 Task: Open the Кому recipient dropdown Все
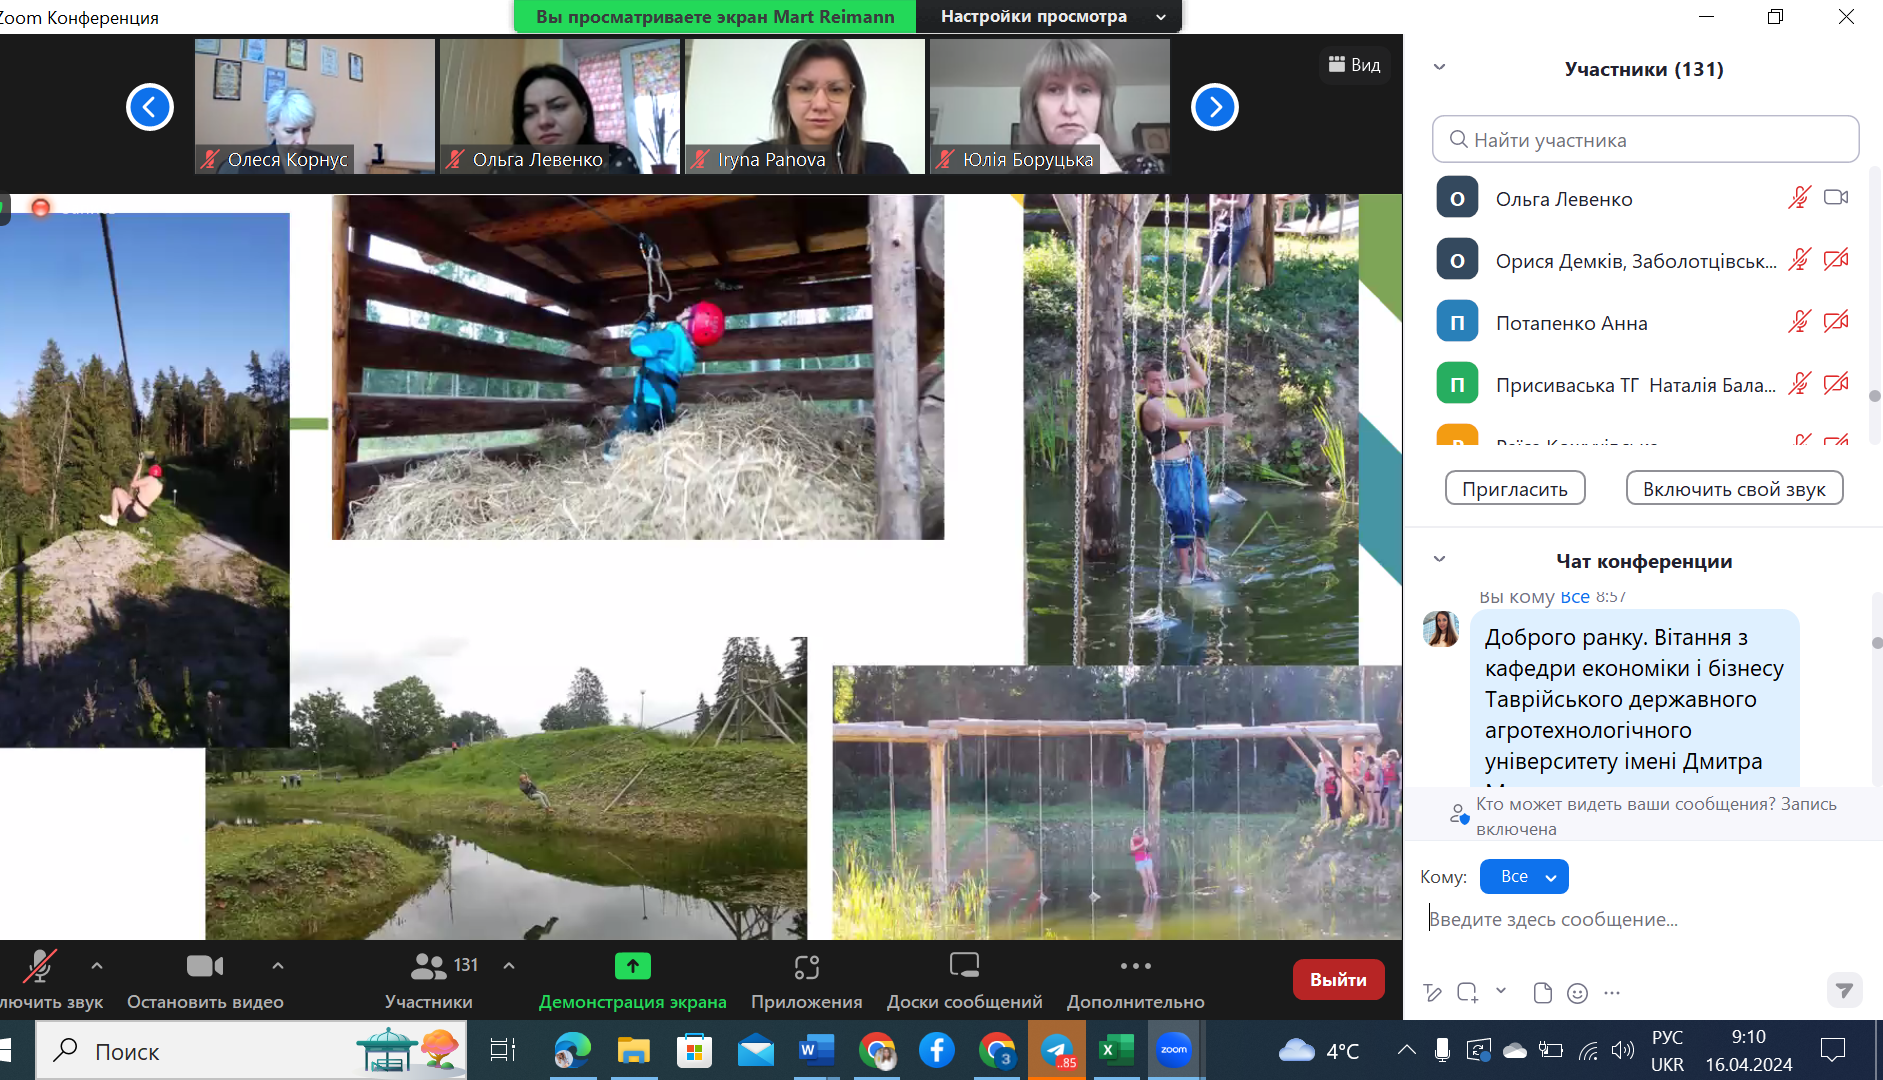click(x=1524, y=877)
